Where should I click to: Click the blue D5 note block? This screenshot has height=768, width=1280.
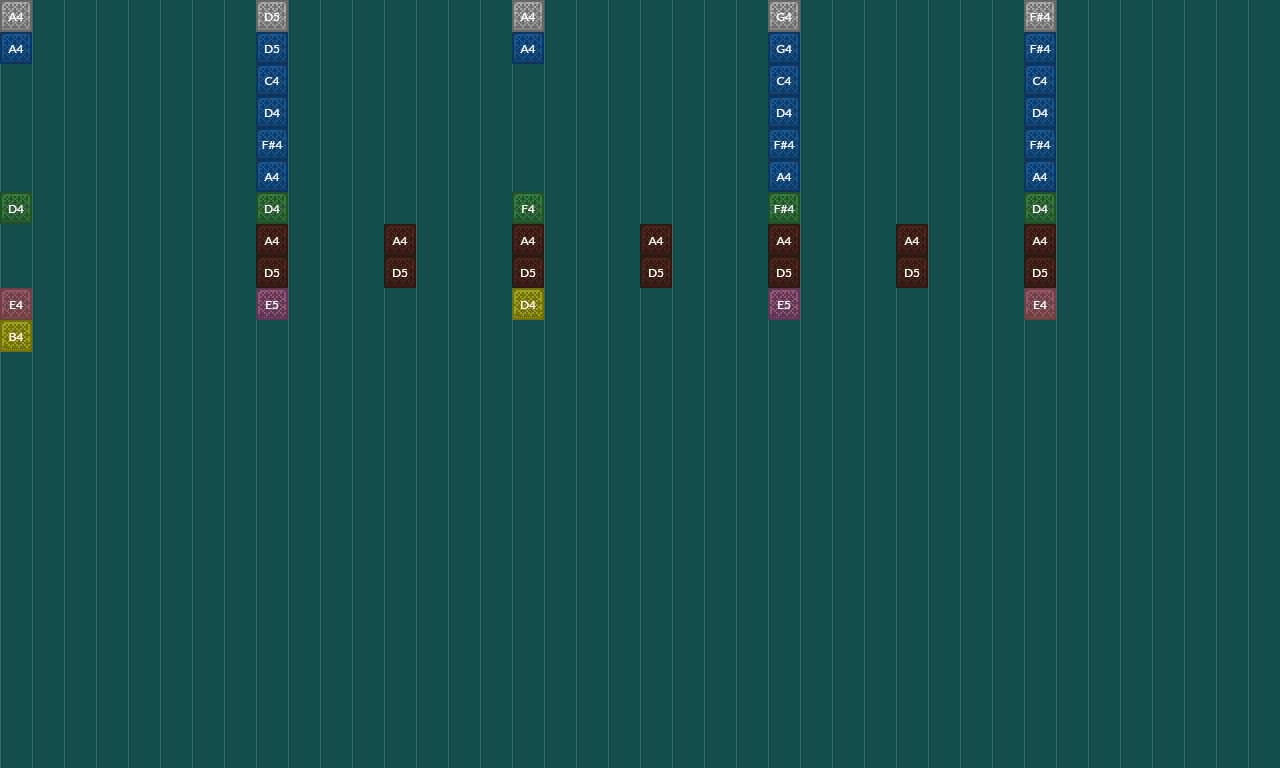coord(272,49)
